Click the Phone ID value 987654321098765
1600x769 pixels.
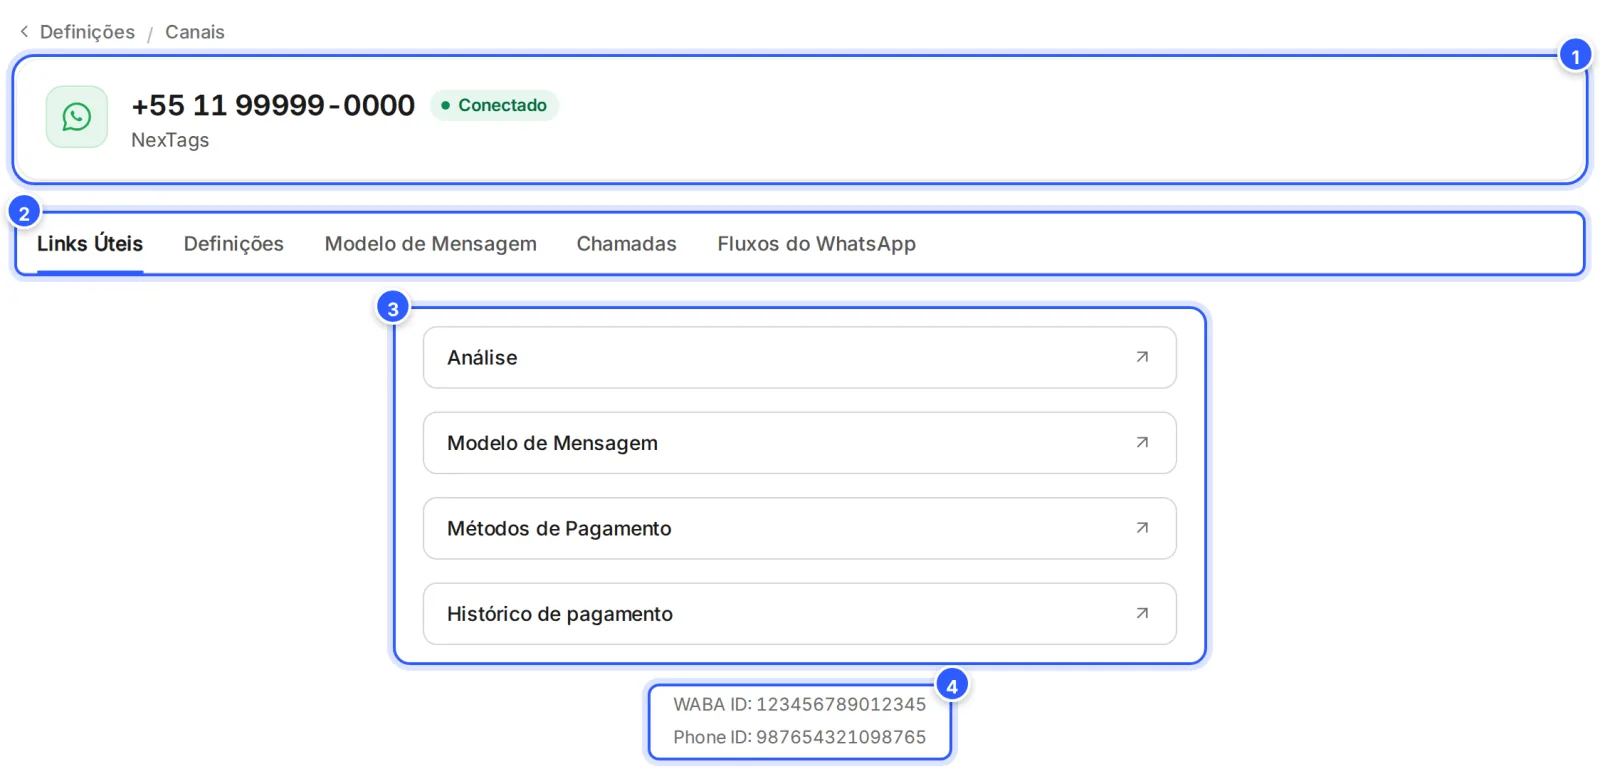pyautogui.click(x=841, y=737)
